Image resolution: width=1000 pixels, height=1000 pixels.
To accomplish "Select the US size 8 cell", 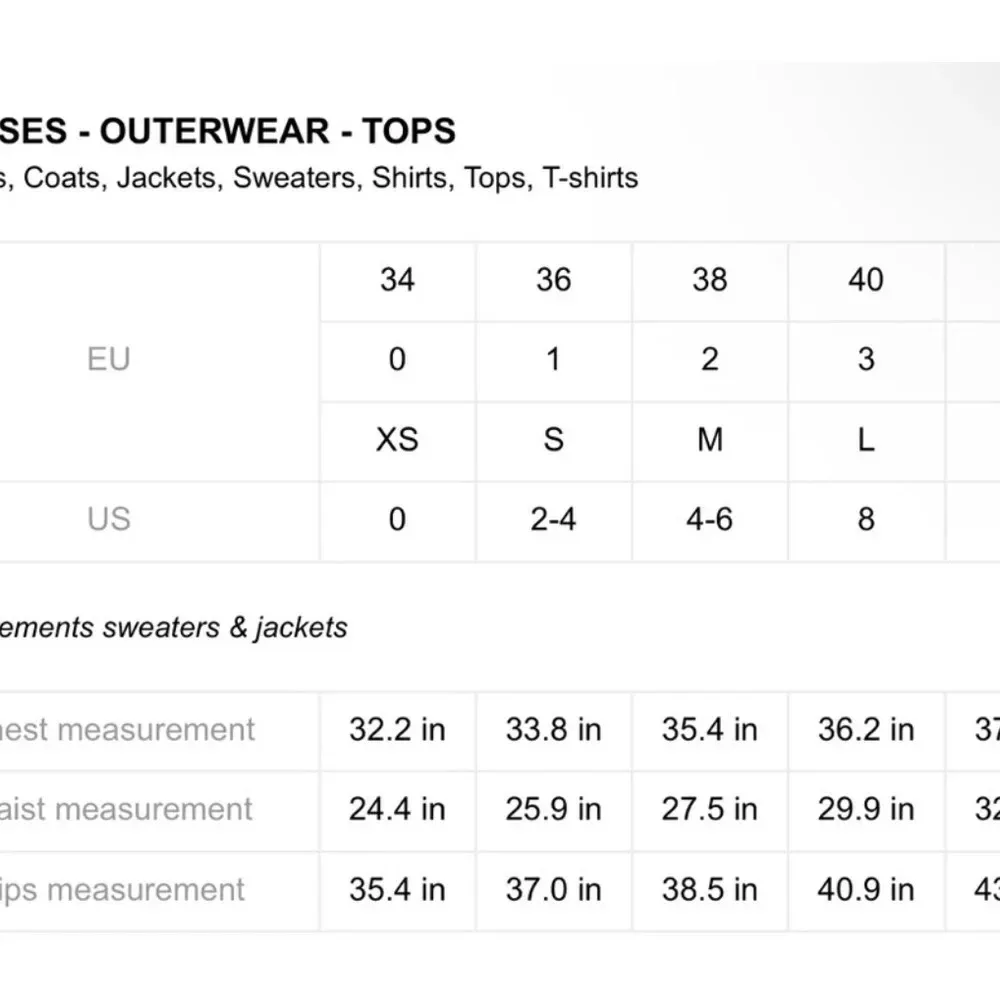I will [x=865, y=519].
